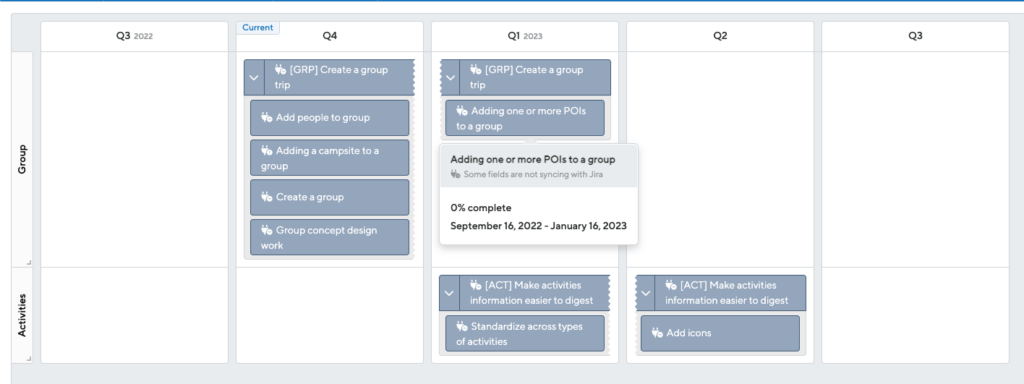Click the Activities swimlane label
Screen dimensions: 1024x384
point(22,315)
